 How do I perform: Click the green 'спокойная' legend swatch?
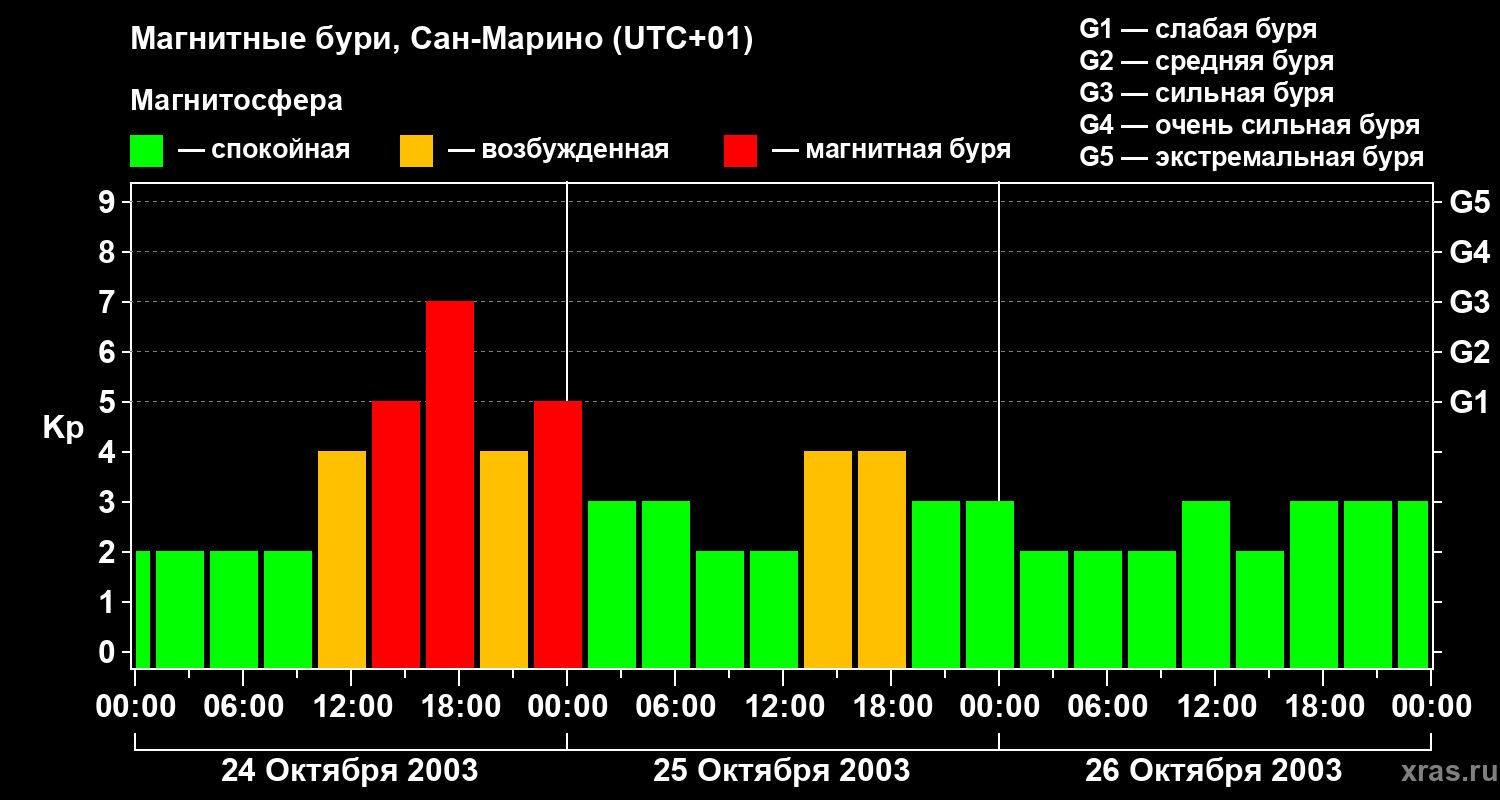[x=146, y=151]
